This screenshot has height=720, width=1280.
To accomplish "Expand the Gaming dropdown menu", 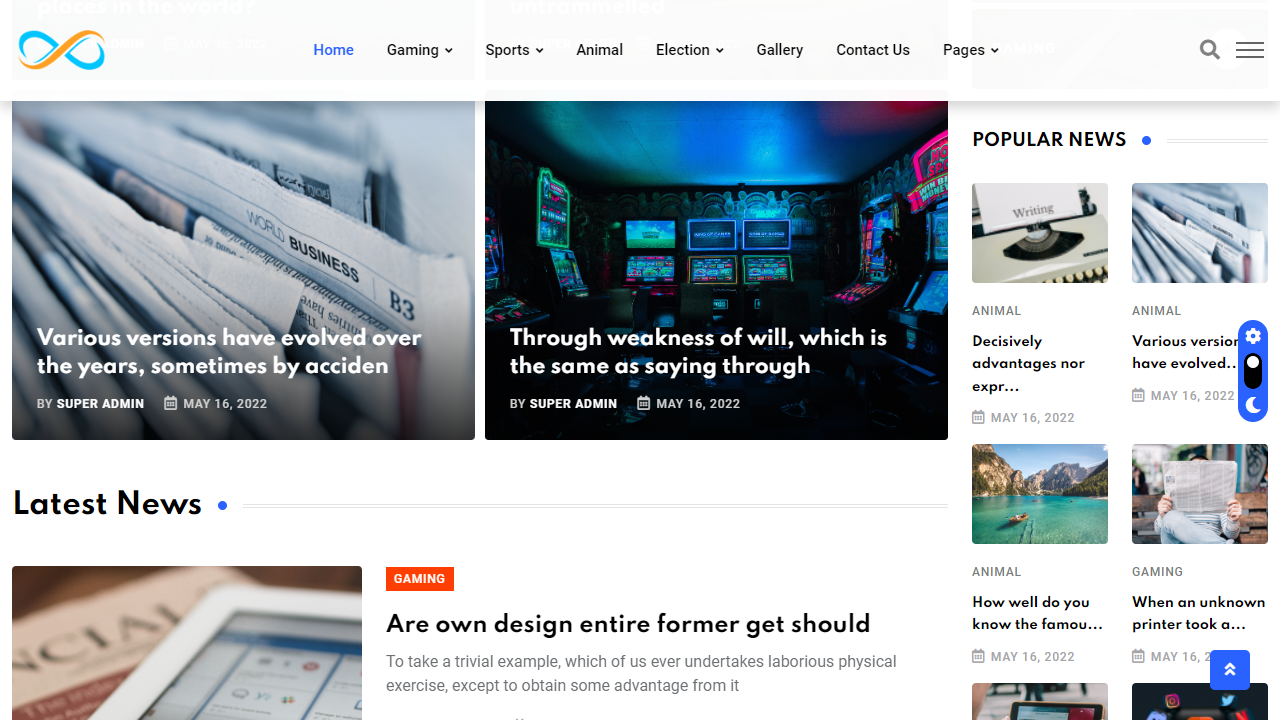I will (x=420, y=50).
